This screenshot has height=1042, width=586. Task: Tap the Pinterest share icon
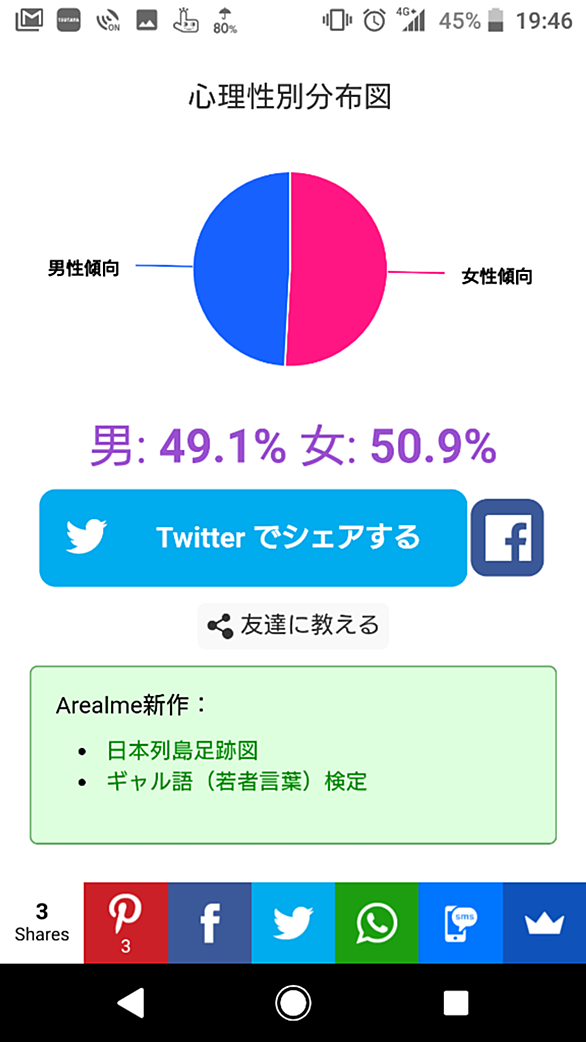tap(126, 922)
